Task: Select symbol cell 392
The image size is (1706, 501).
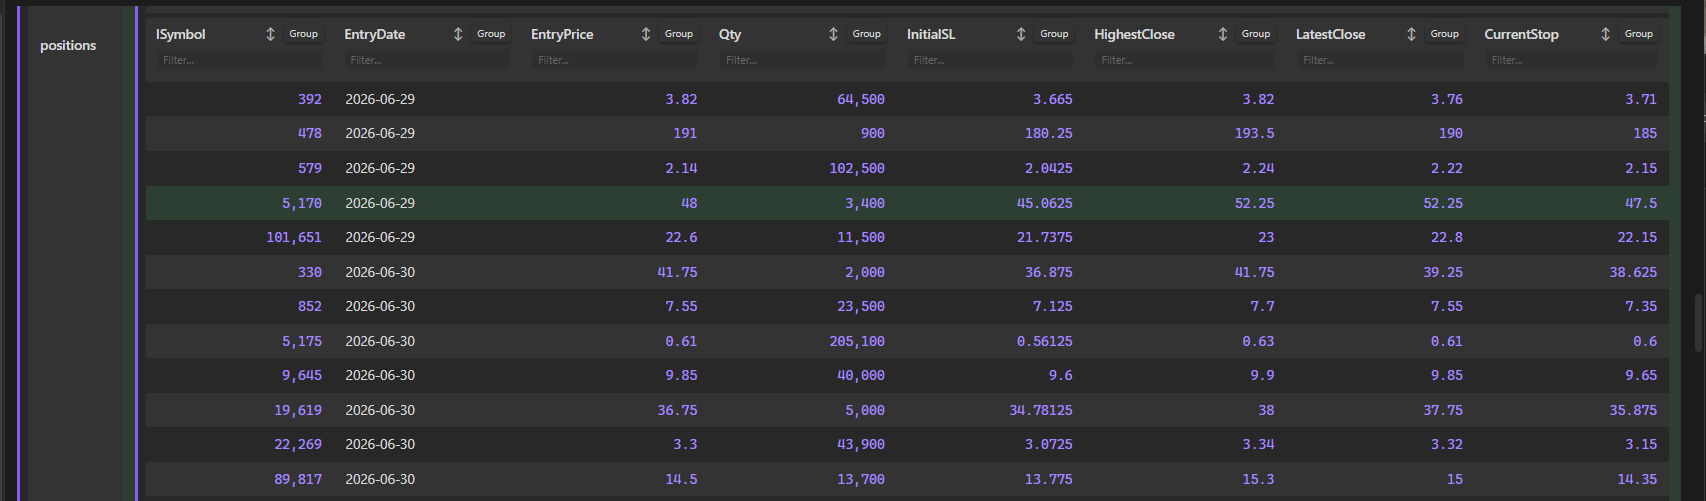Action: (310, 99)
